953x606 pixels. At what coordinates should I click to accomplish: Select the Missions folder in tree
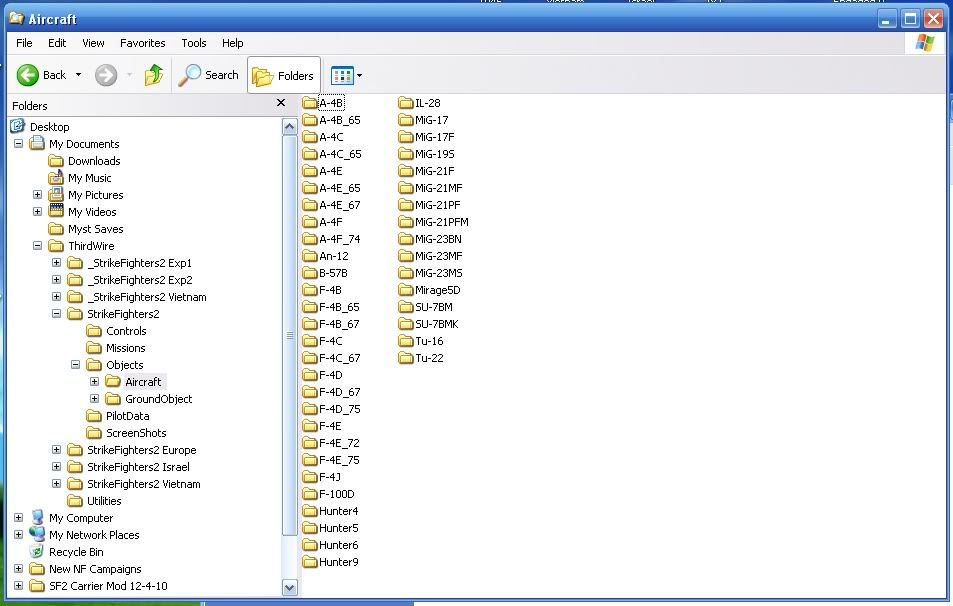coord(126,348)
